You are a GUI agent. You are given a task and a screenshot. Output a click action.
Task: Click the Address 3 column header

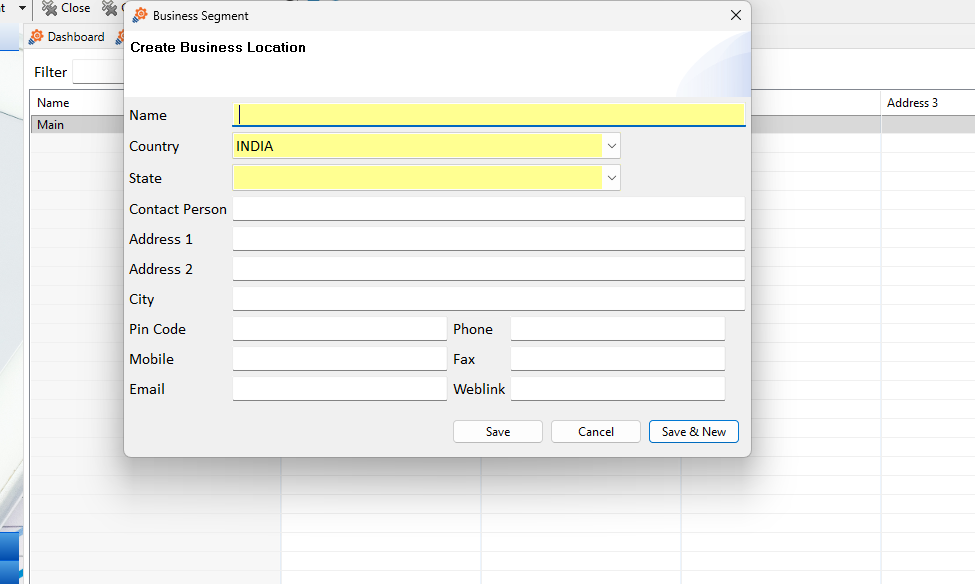(x=912, y=103)
